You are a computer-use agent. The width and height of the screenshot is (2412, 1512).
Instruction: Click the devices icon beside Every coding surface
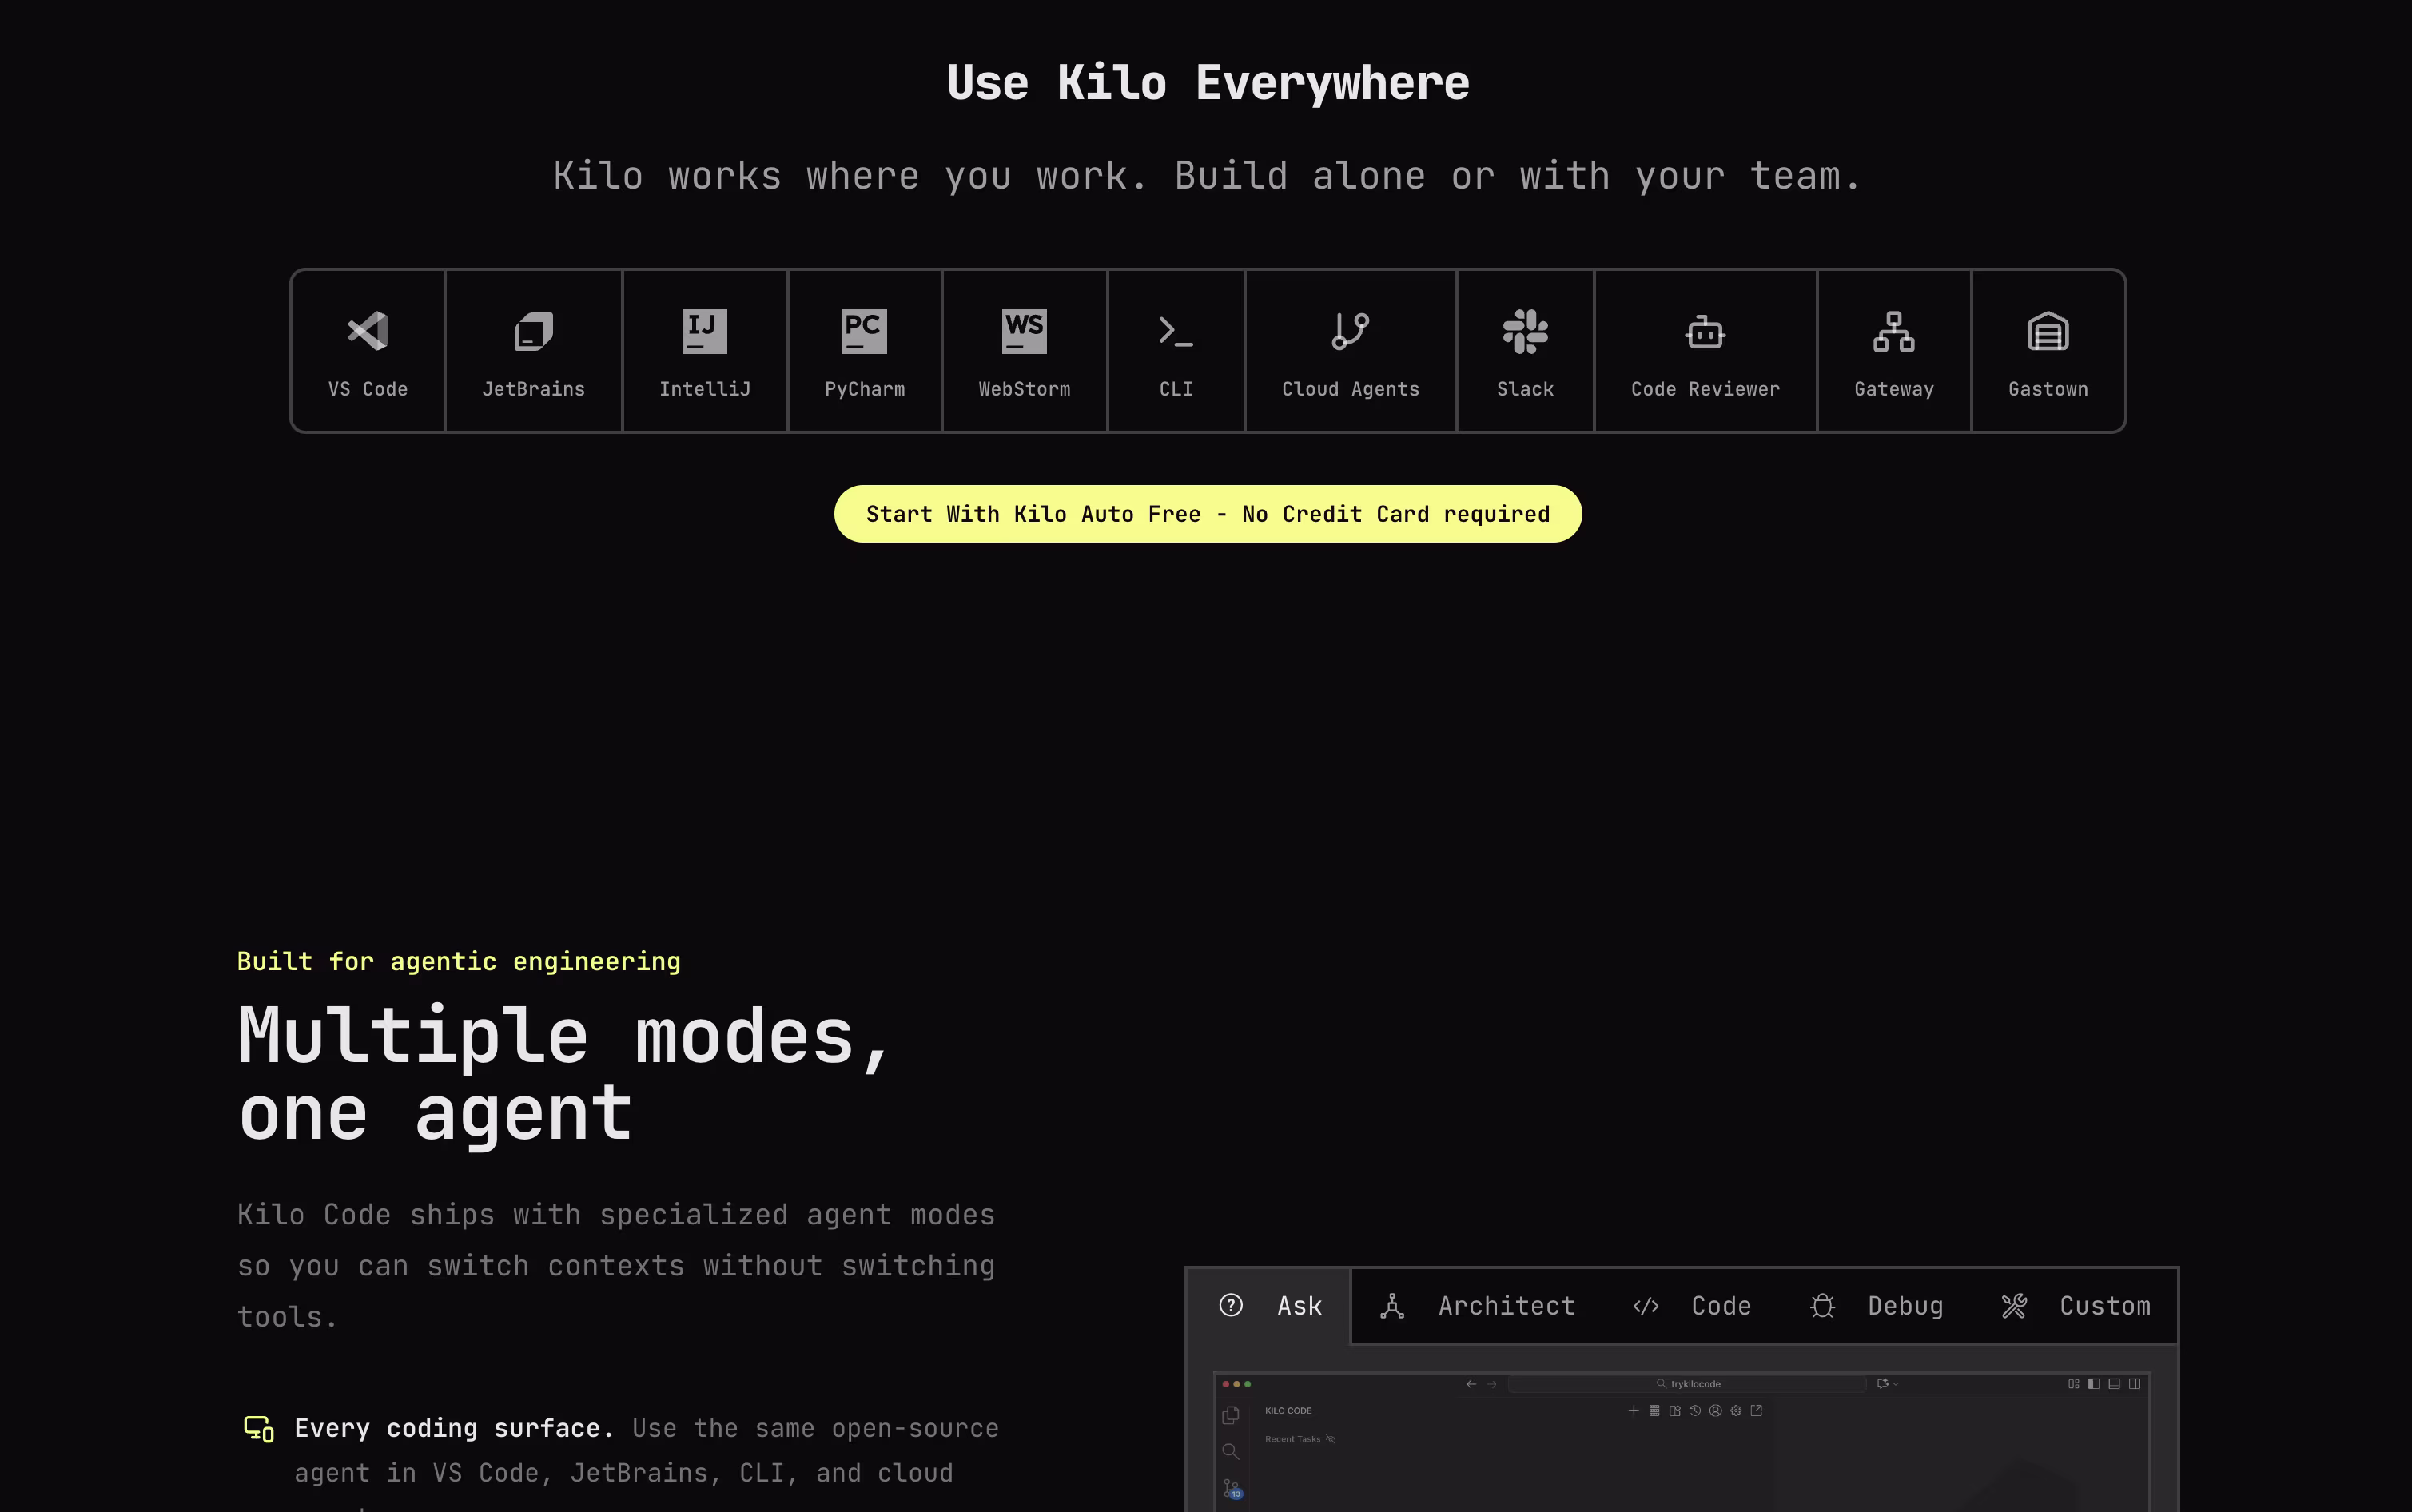(259, 1428)
